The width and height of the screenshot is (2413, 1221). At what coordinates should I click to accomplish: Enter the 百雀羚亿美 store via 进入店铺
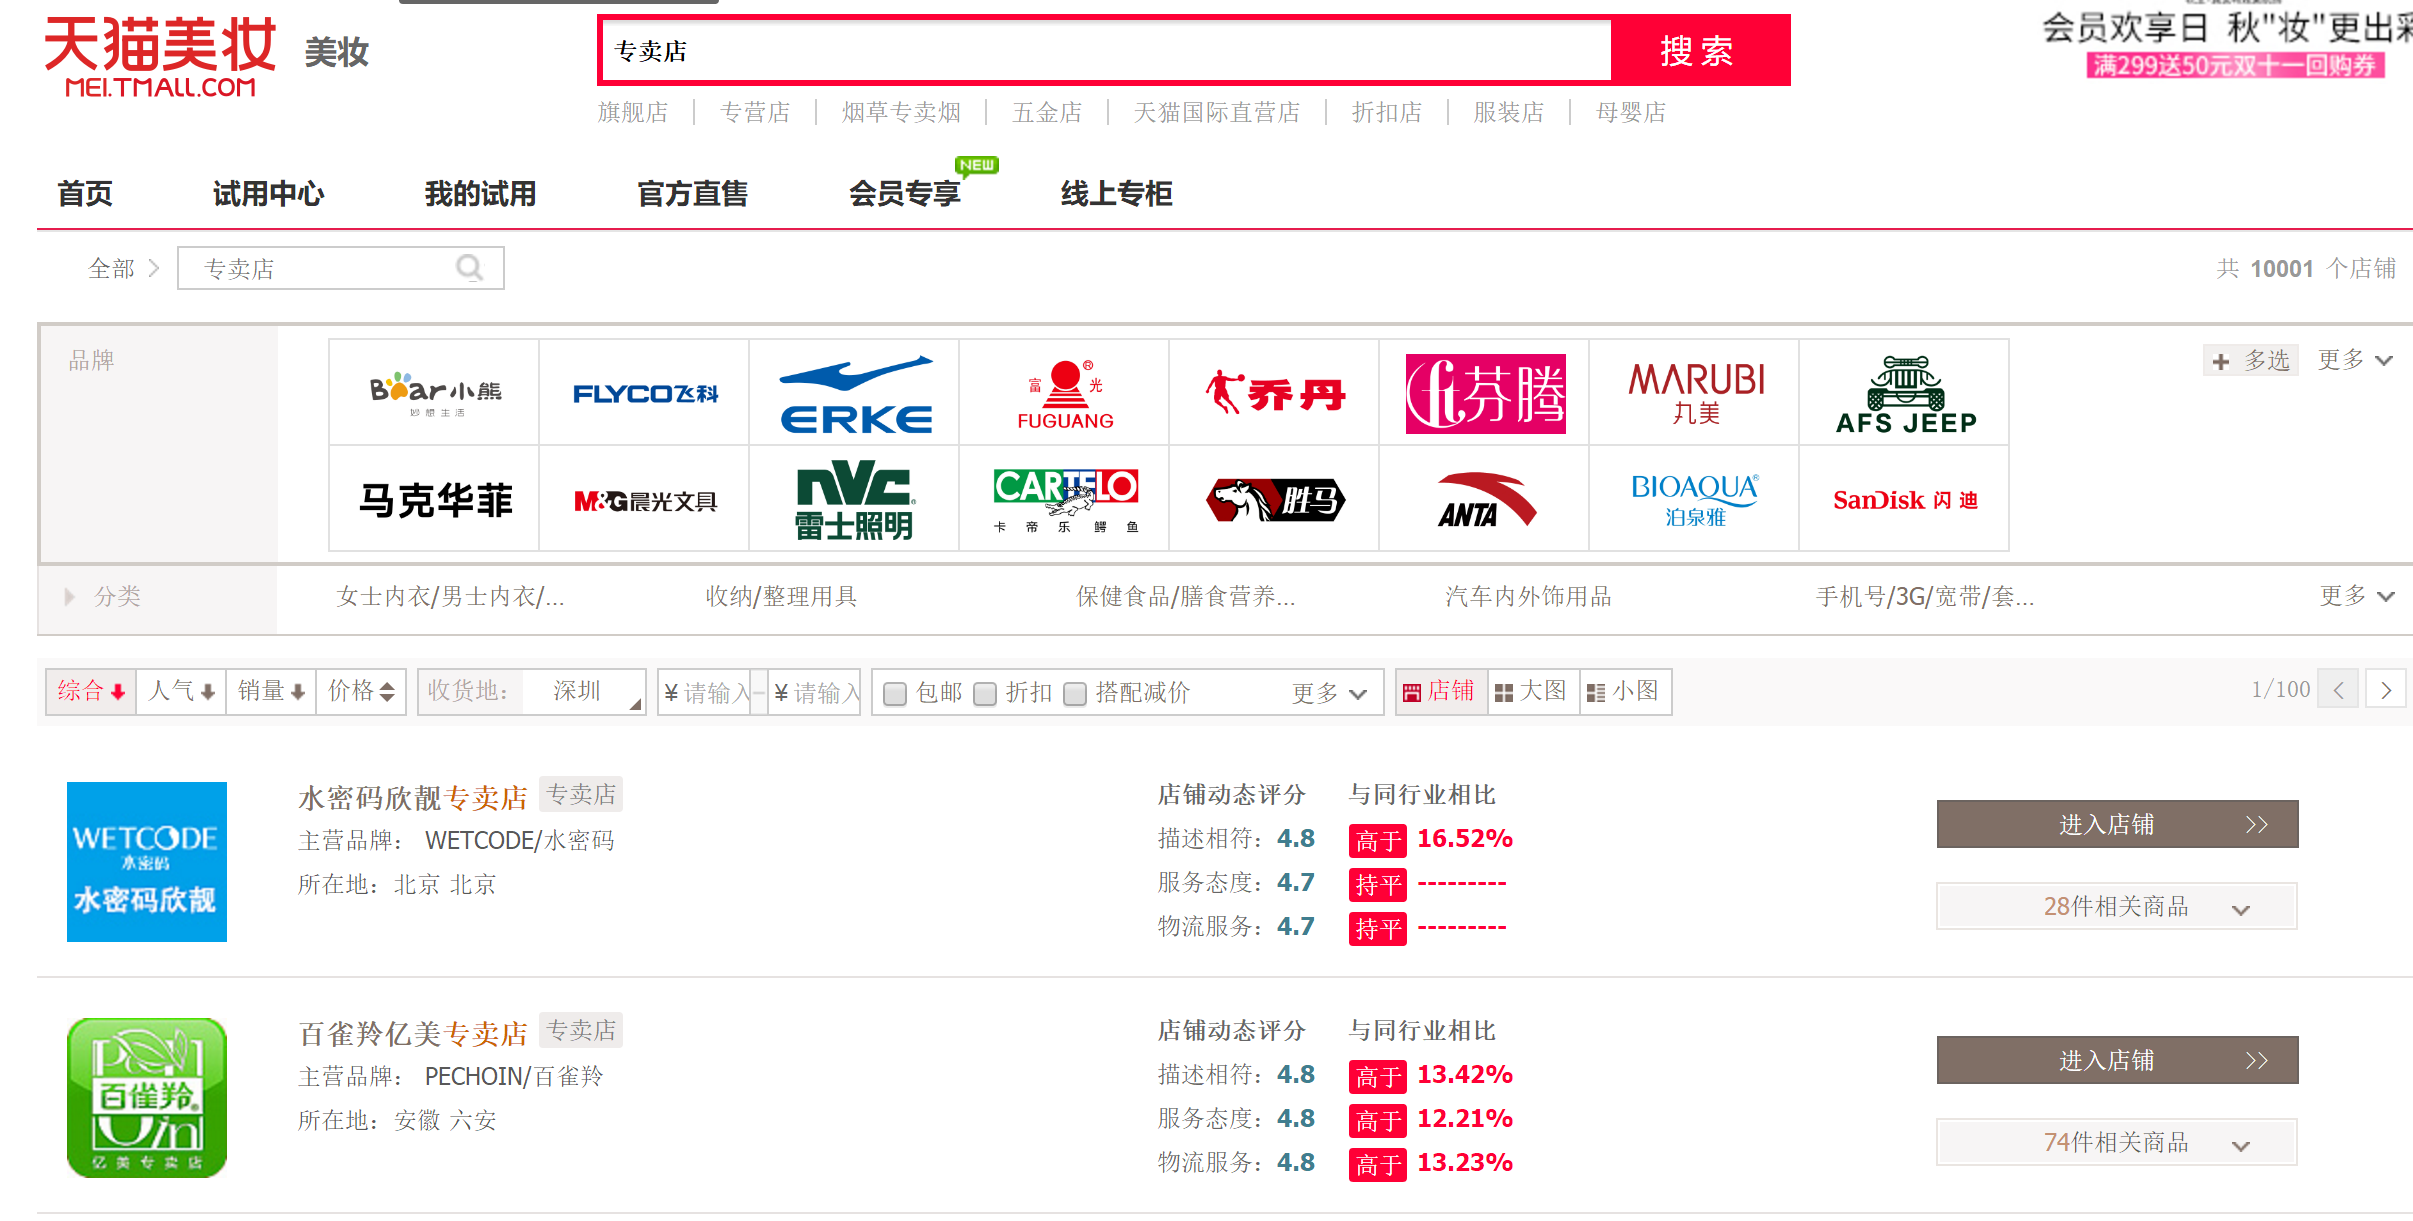point(2116,1060)
